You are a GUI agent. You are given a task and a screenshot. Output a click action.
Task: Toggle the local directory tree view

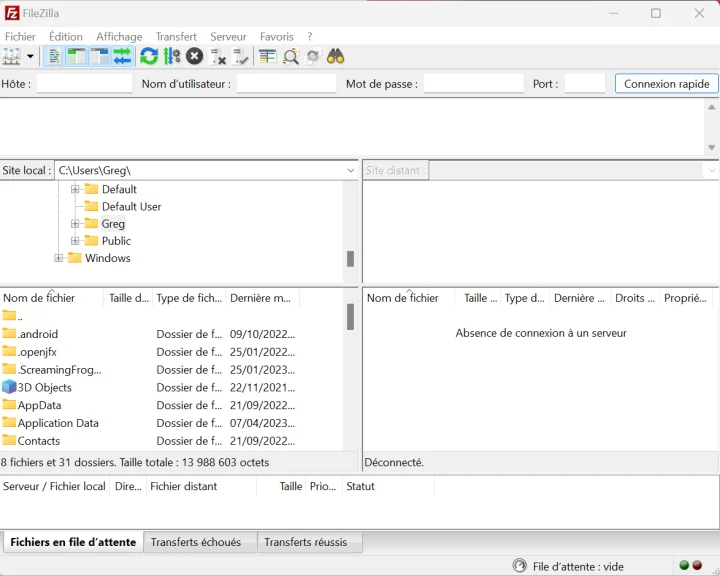(x=77, y=57)
